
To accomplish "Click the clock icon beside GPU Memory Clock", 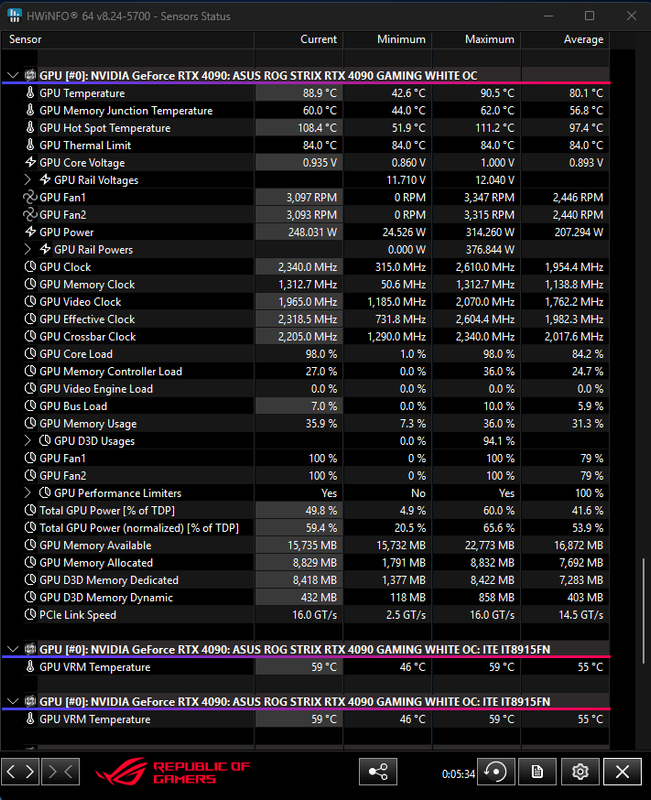I will pos(30,284).
